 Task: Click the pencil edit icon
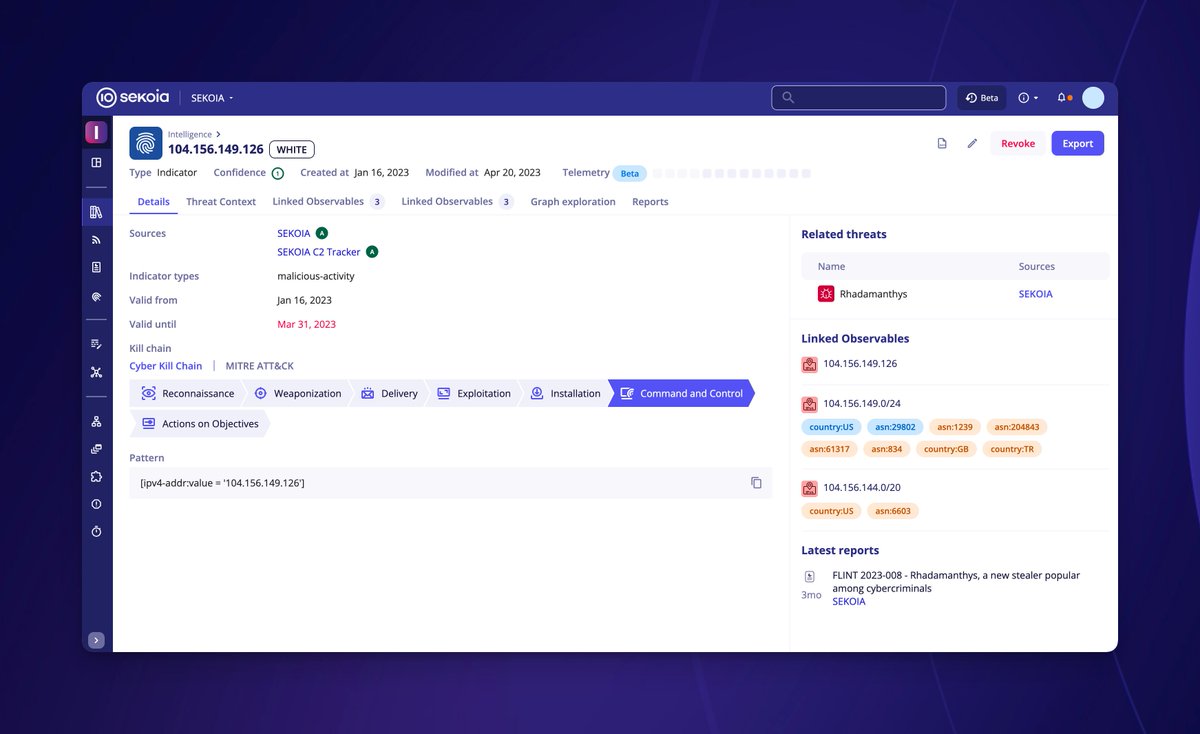(972, 143)
